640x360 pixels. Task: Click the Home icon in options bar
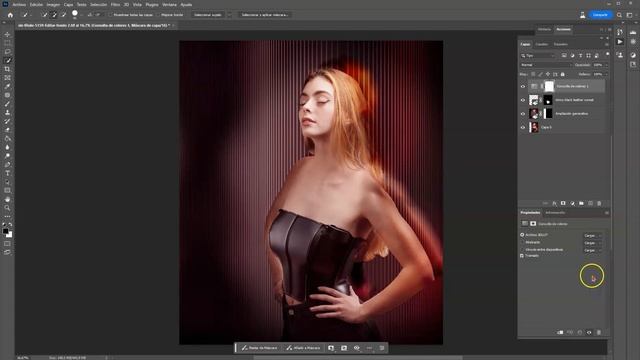[x=10, y=15]
